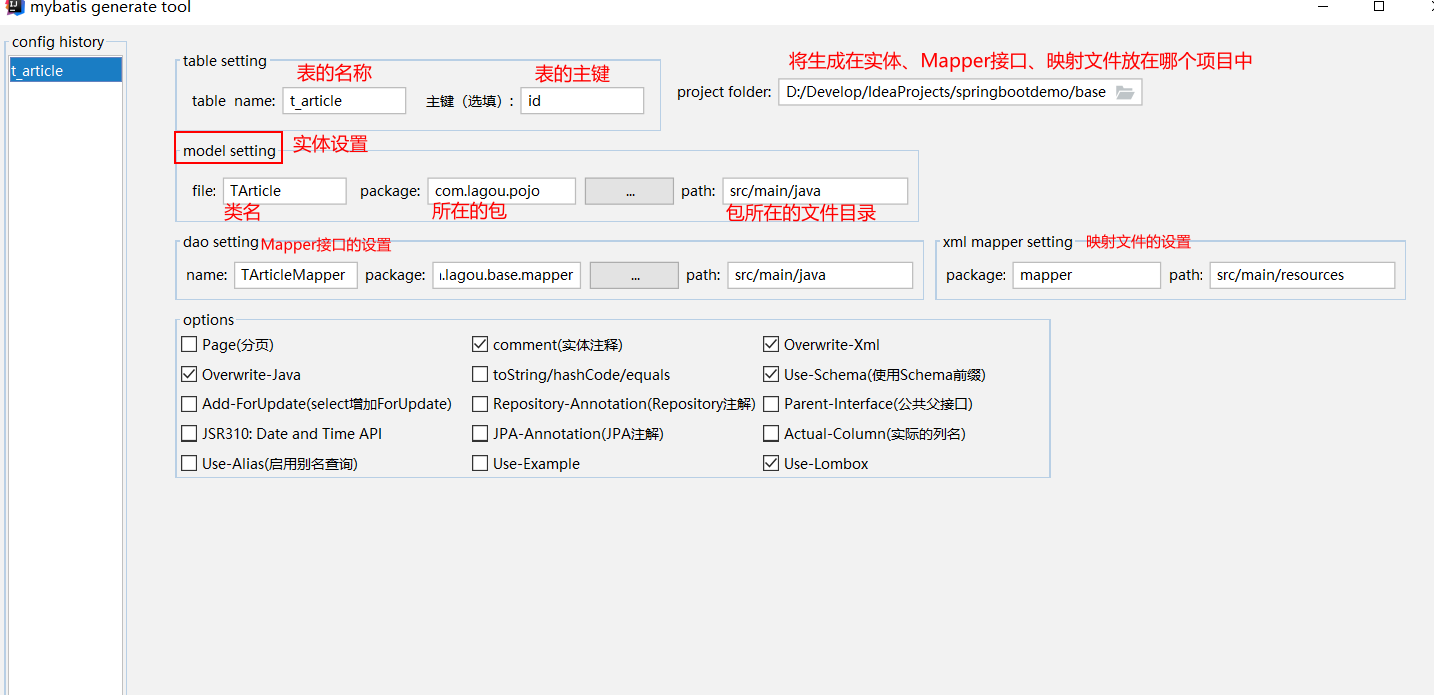Click the table name input field
This screenshot has height=695, width=1434.
pos(344,101)
